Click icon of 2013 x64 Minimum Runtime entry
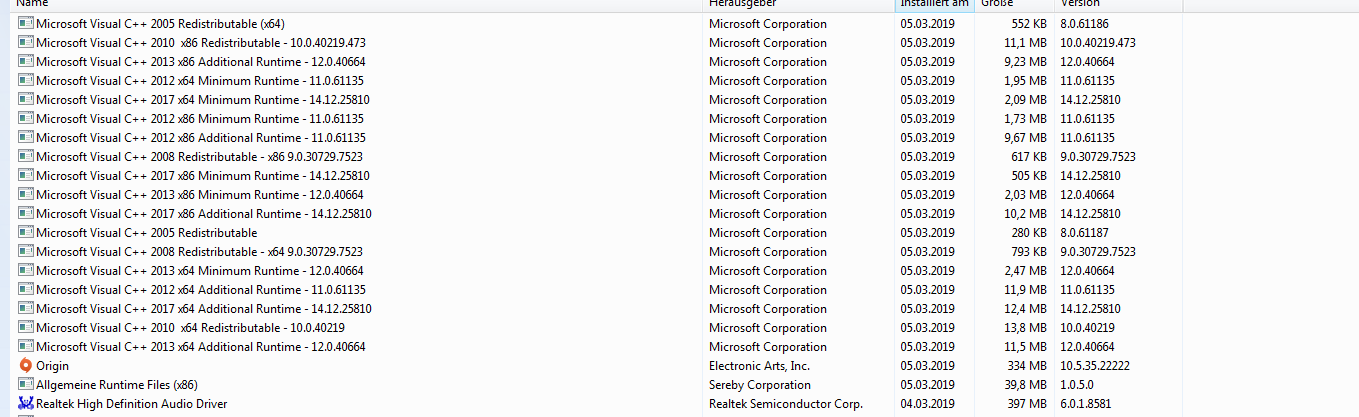Image resolution: width=1359 pixels, height=417 pixels. pyautogui.click(x=26, y=270)
